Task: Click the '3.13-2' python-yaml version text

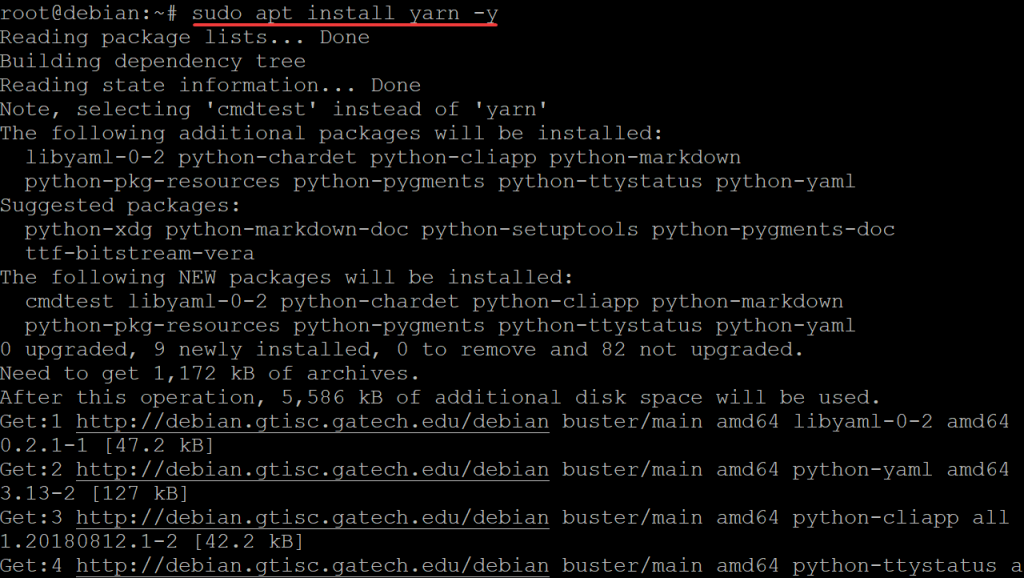Action: coord(38,493)
